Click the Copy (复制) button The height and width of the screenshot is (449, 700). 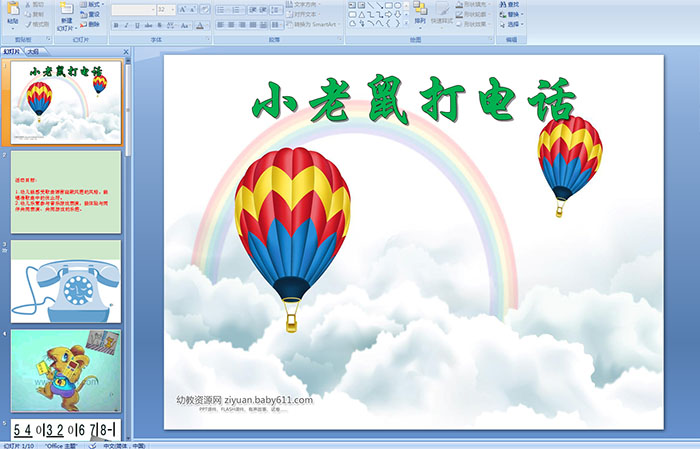pyautogui.click(x=35, y=14)
